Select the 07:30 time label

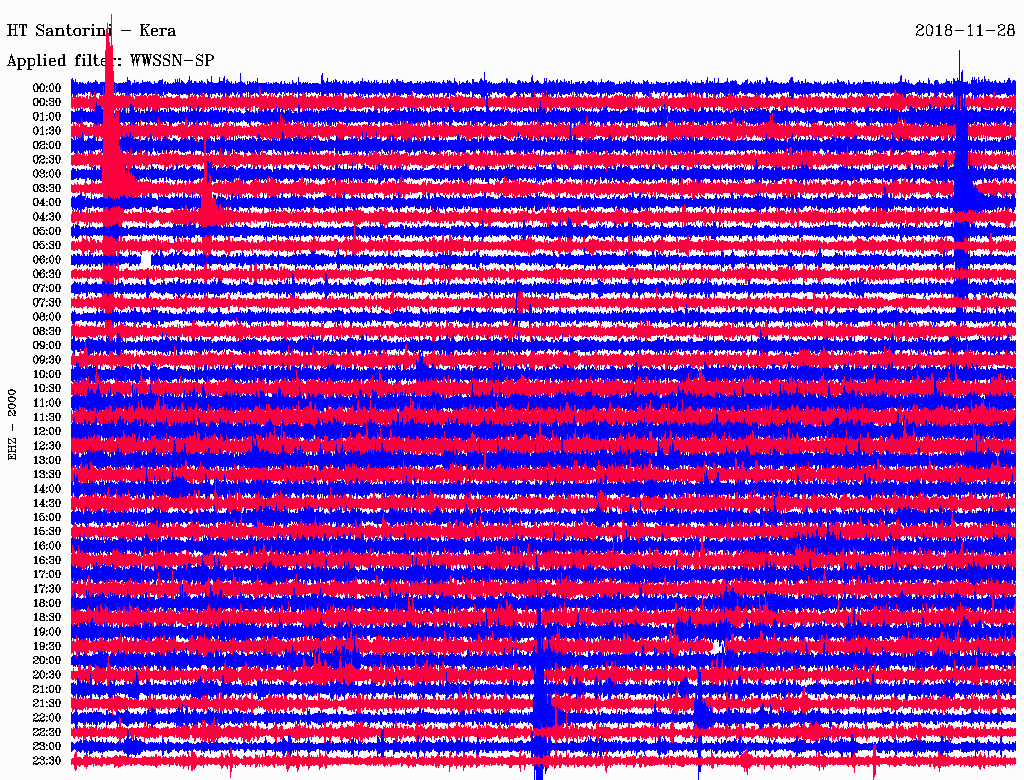(47, 302)
